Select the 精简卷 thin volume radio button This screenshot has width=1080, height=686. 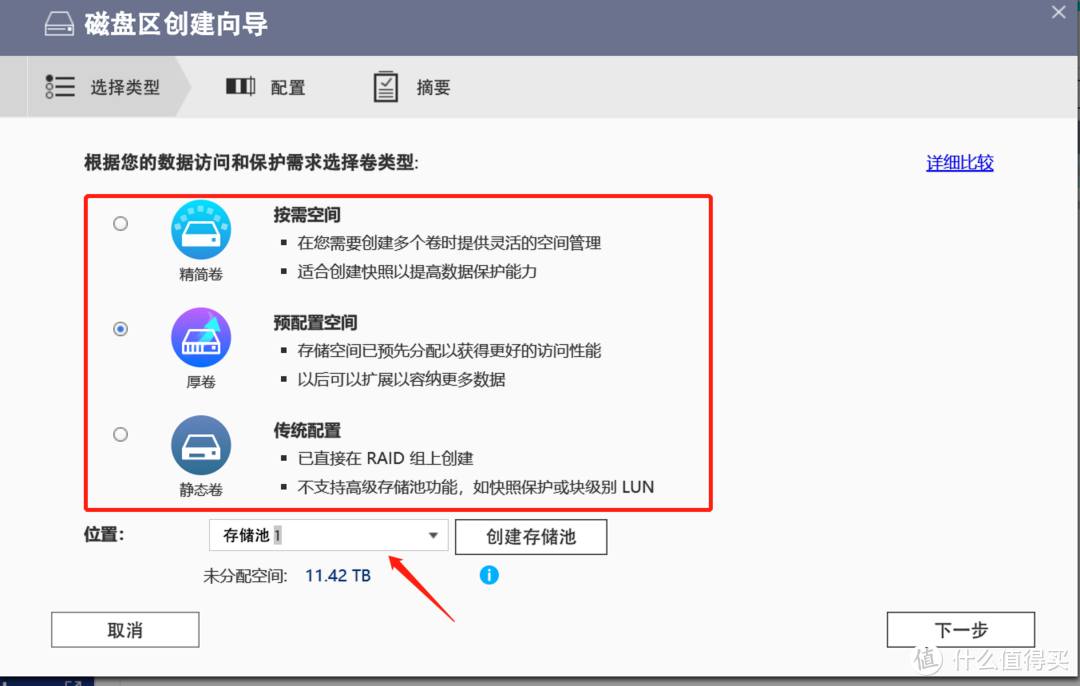pyautogui.click(x=121, y=224)
